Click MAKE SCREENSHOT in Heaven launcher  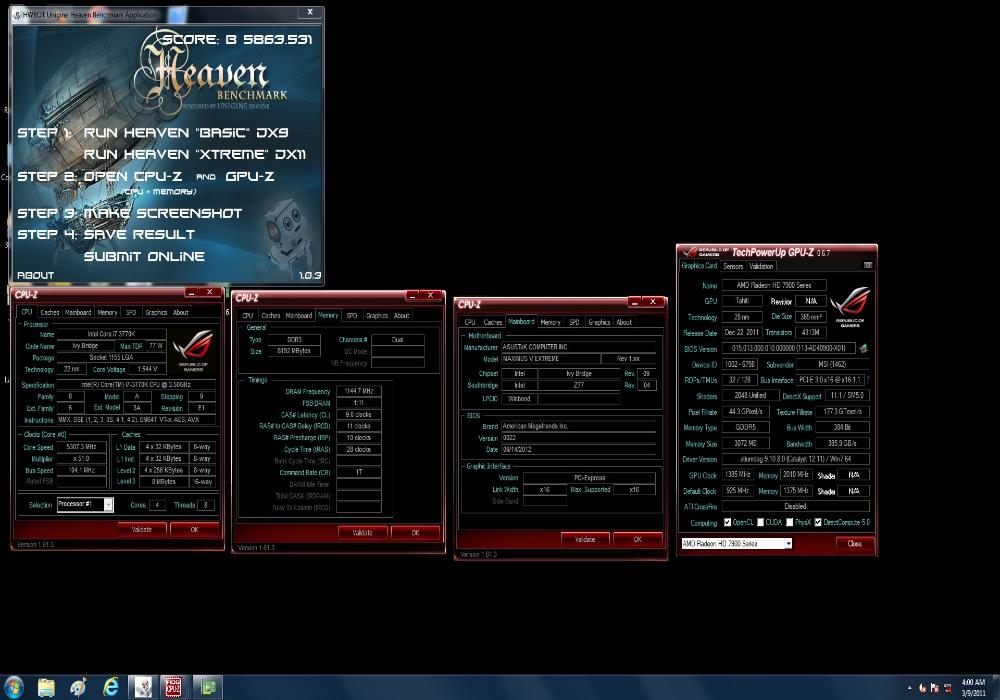pyautogui.click(x=163, y=213)
